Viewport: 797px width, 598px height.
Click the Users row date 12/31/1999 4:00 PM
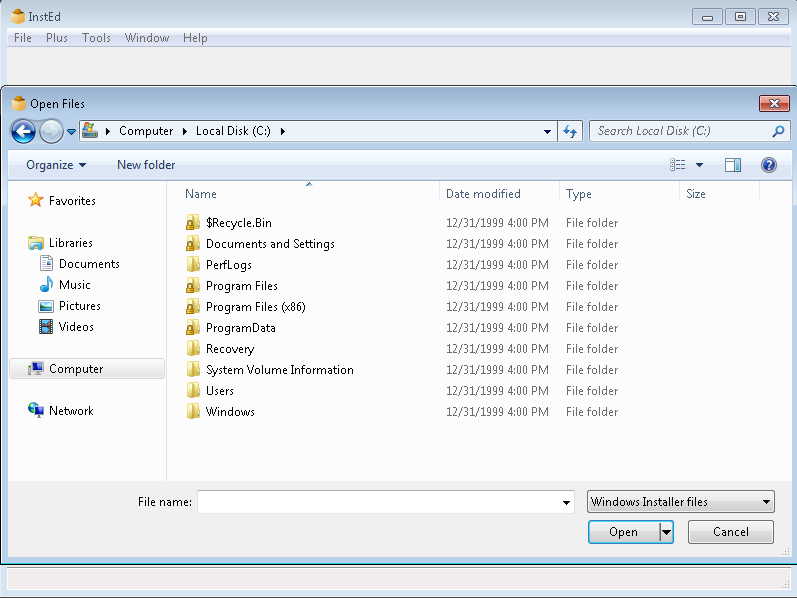[x=497, y=391]
